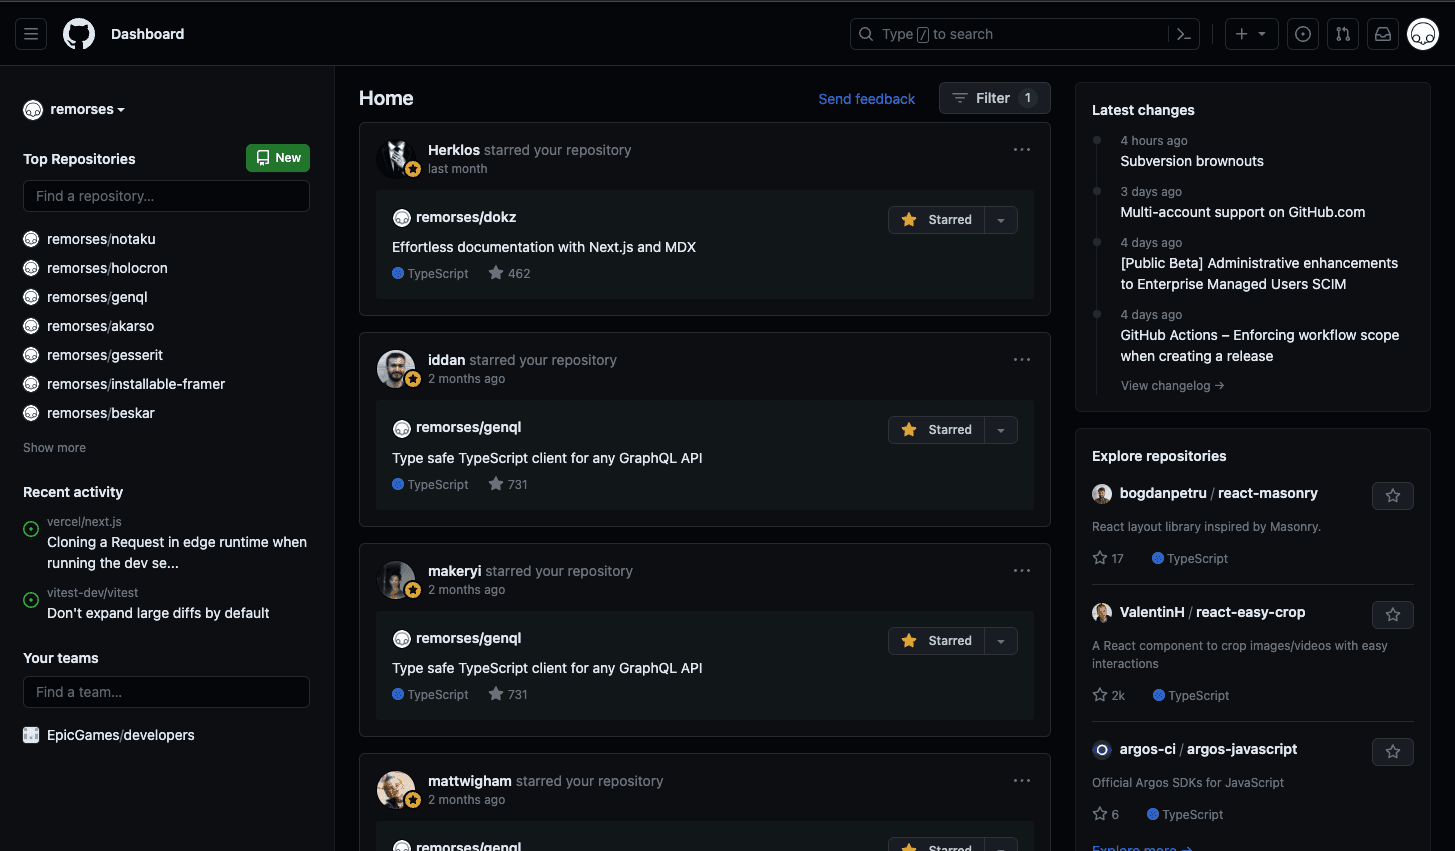Open ValentinH/react-easy-crop repository
Viewport: 1455px width, 851px height.
[x=1213, y=612]
